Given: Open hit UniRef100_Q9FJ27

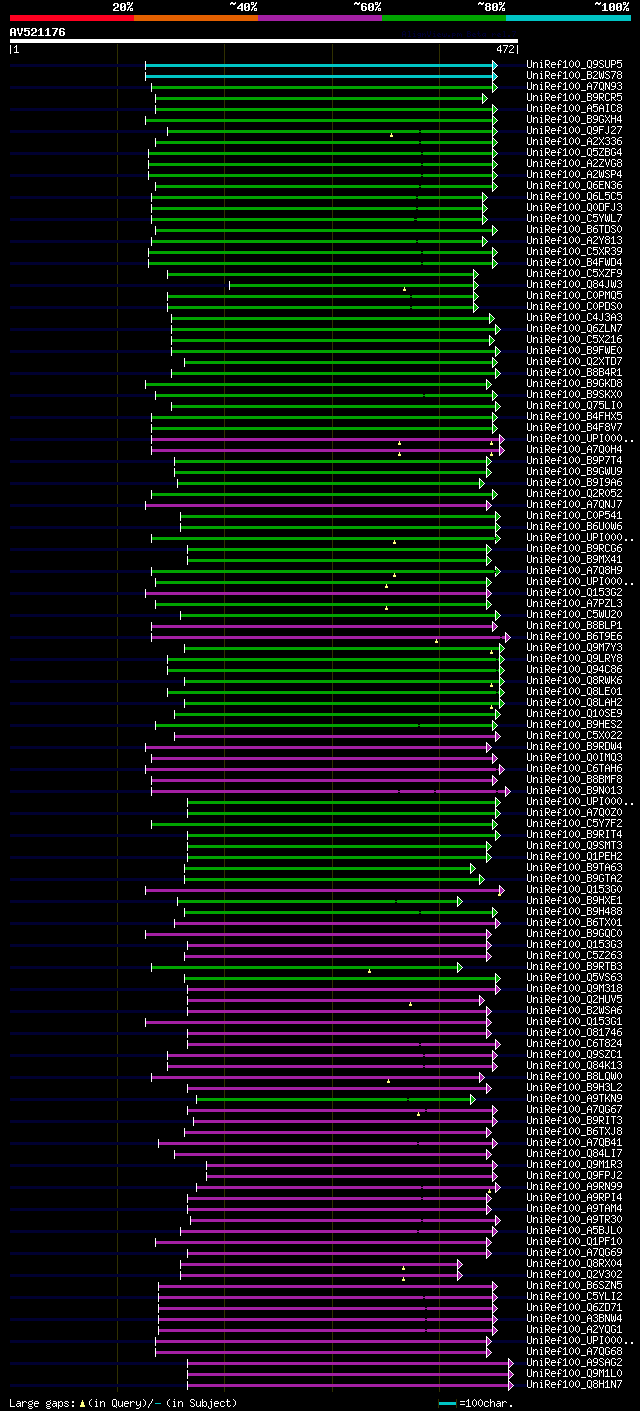Looking at the screenshot, I should coord(574,131).
